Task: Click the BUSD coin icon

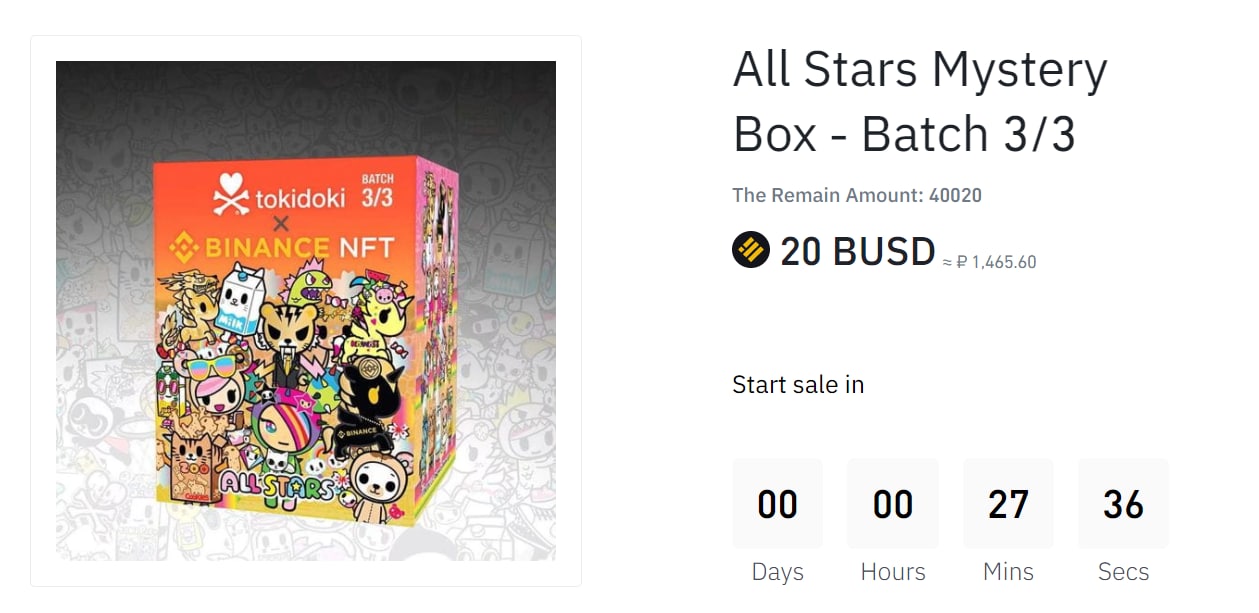Action: click(750, 250)
